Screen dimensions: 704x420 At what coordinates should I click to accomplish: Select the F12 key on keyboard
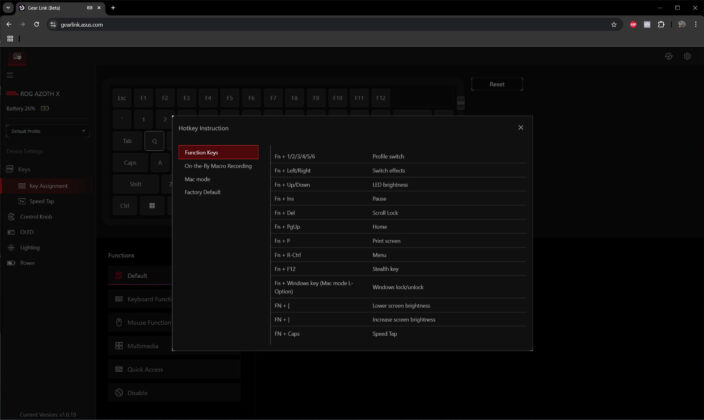point(381,98)
